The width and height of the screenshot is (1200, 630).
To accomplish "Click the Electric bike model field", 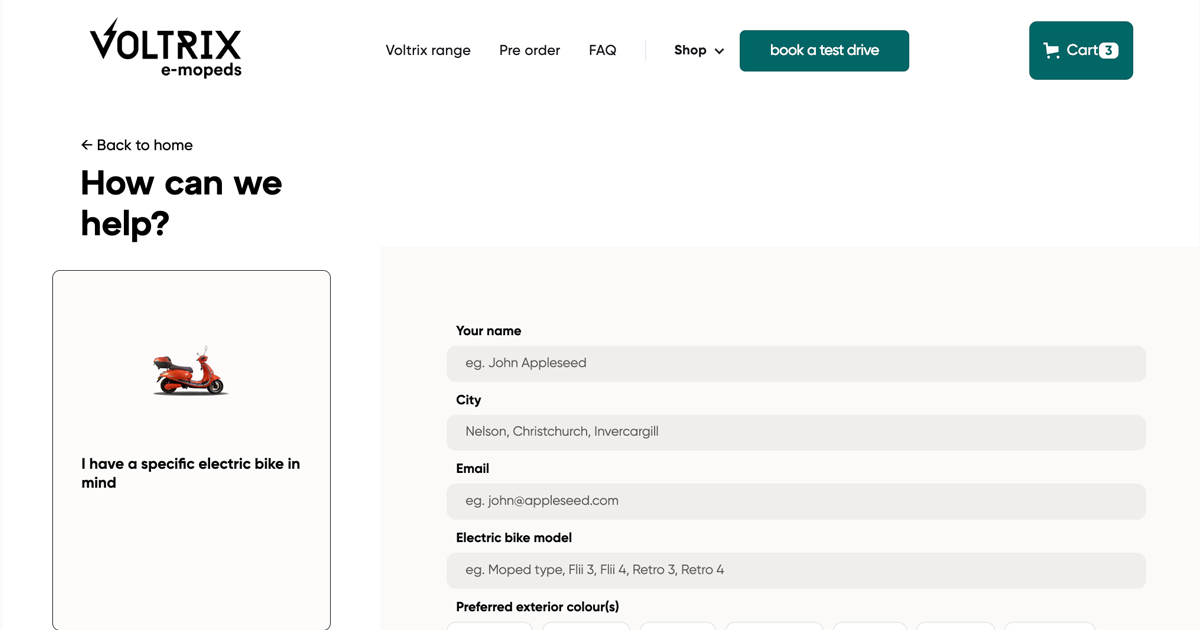I will (796, 570).
